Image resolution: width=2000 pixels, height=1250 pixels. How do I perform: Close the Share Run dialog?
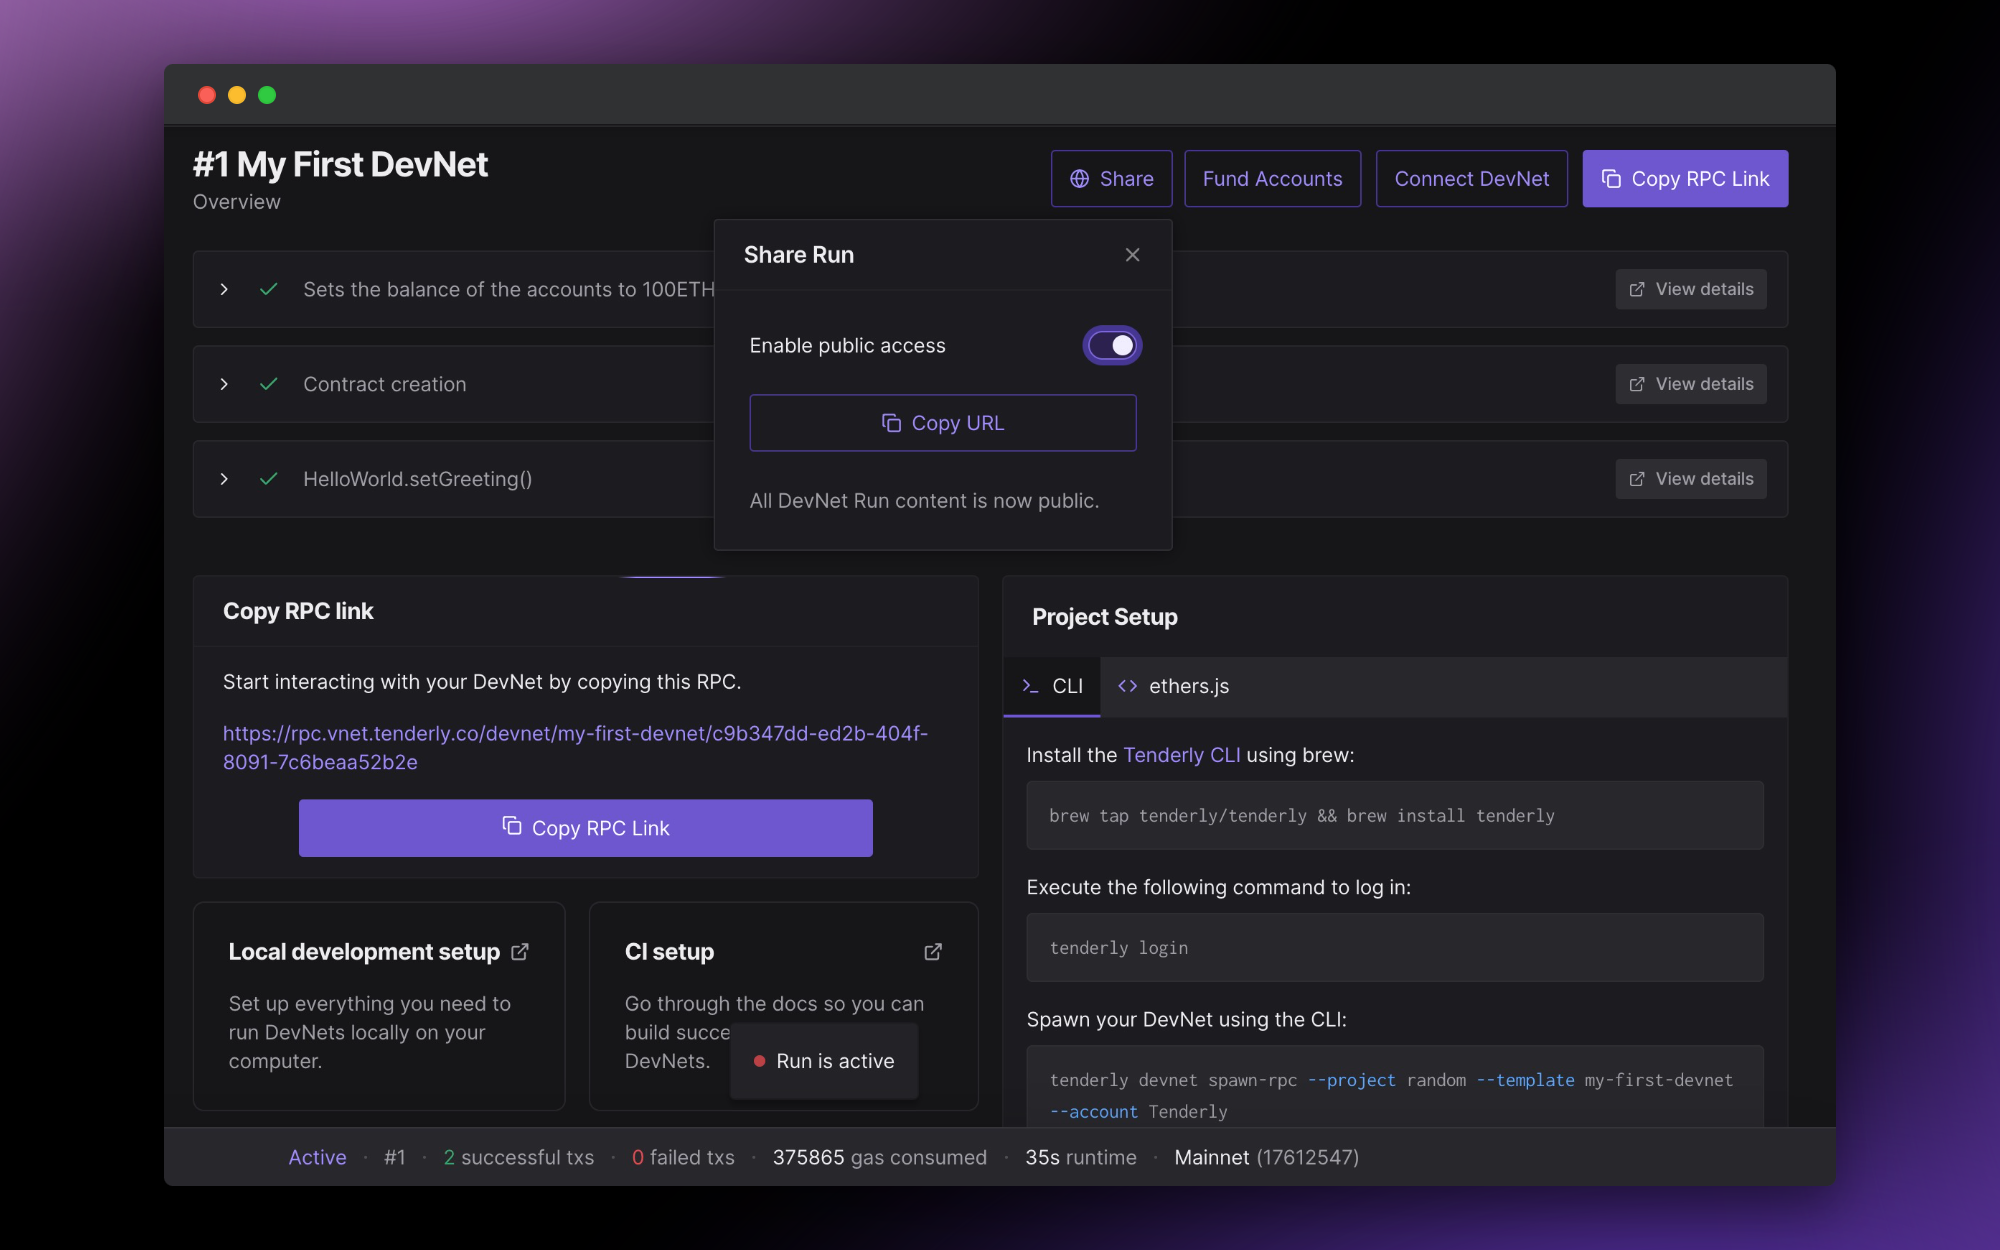pos(1132,255)
